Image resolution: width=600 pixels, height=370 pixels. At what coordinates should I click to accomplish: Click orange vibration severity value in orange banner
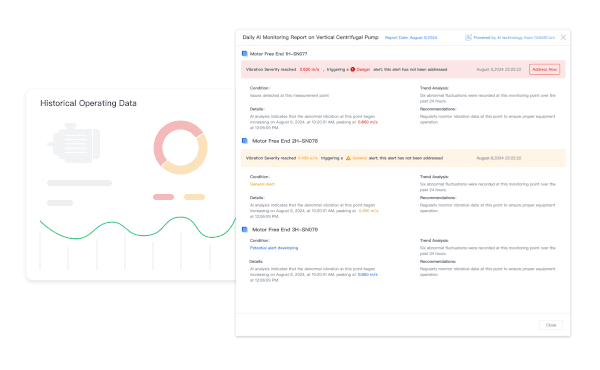307,158
